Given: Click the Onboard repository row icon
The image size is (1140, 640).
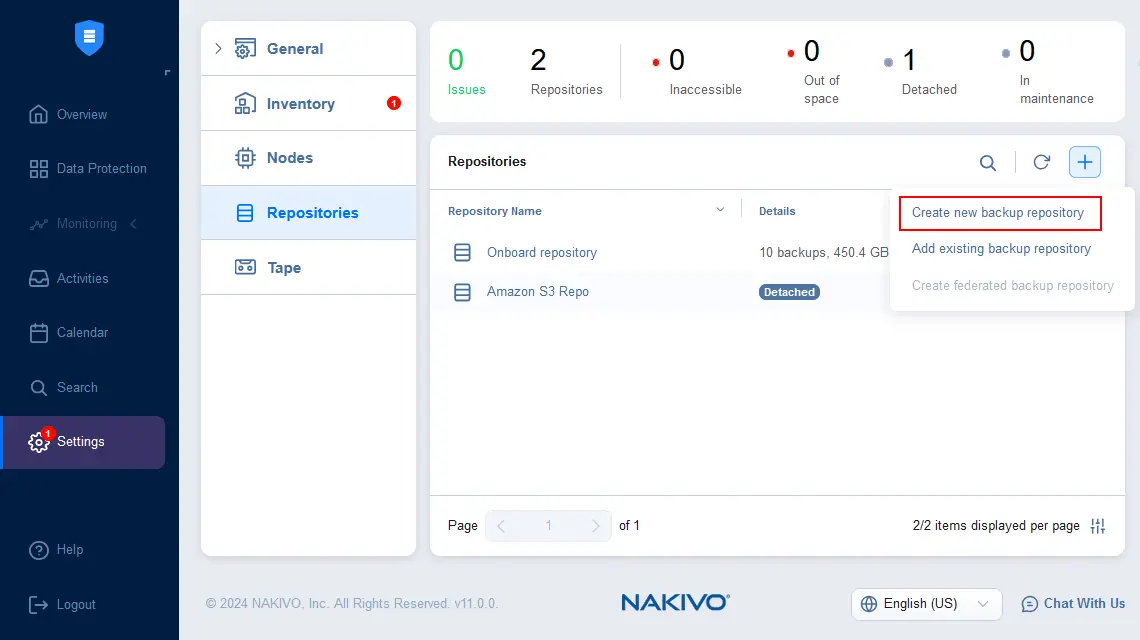Looking at the screenshot, I should 462,252.
